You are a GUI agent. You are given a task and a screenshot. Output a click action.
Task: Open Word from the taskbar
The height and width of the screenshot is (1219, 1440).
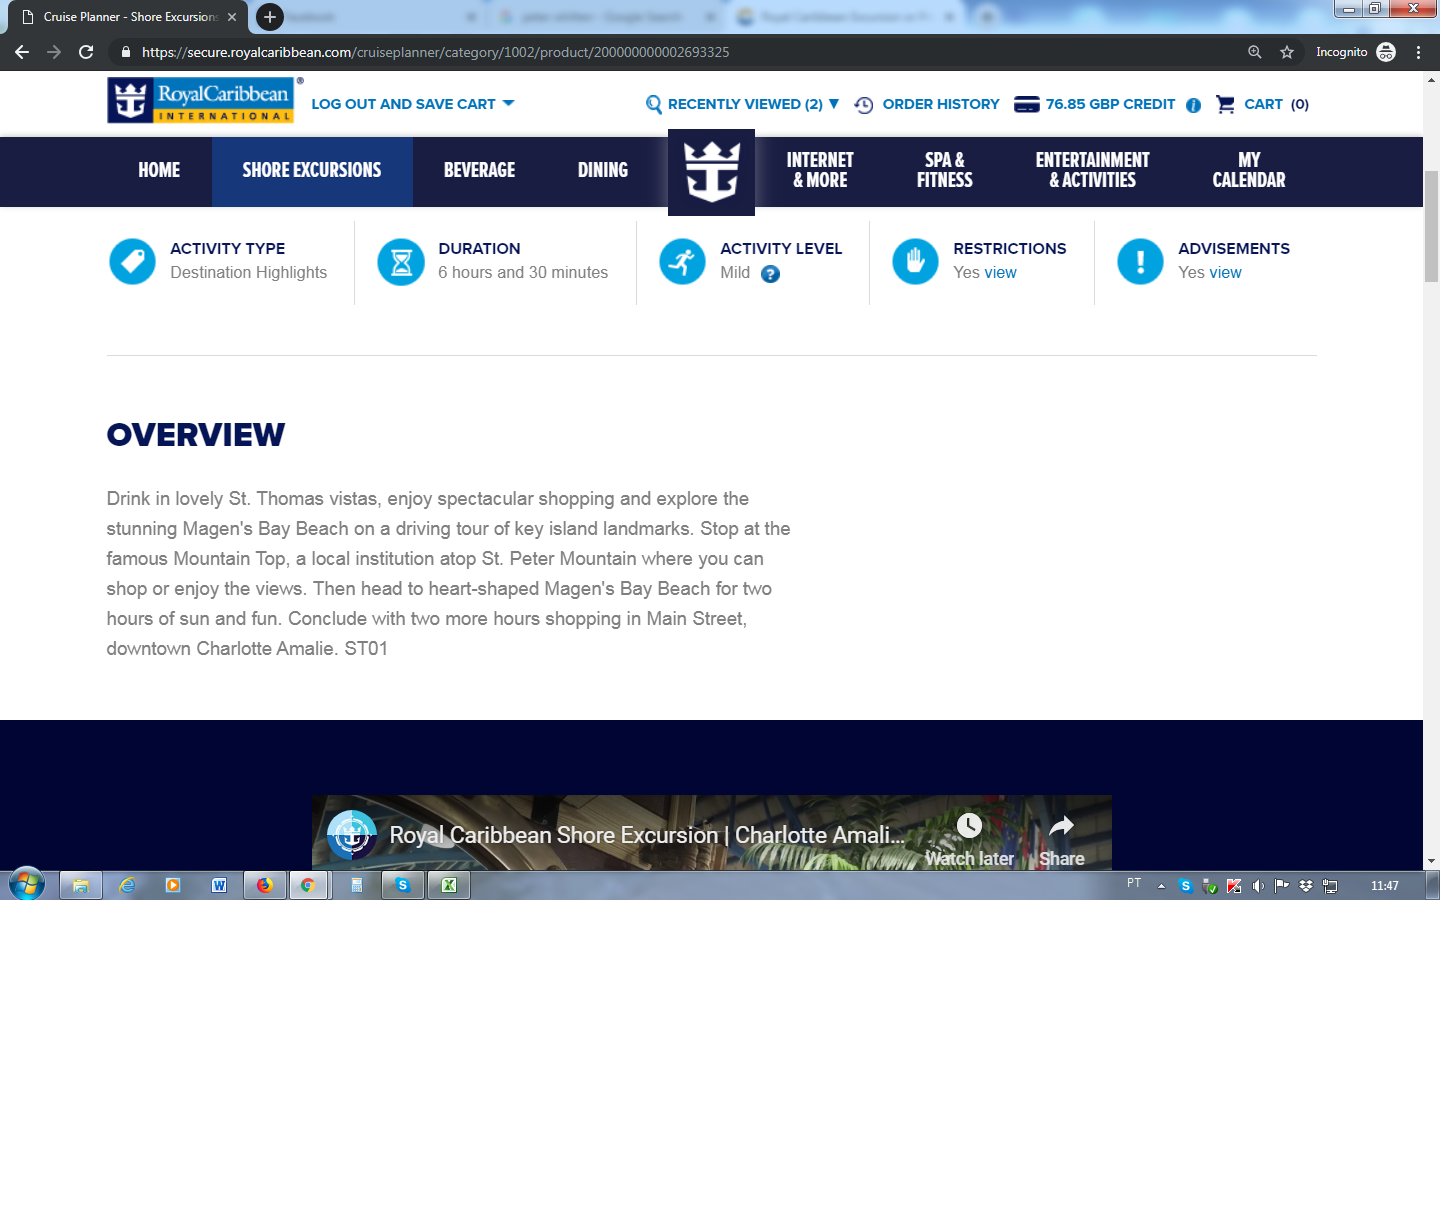[x=219, y=885]
